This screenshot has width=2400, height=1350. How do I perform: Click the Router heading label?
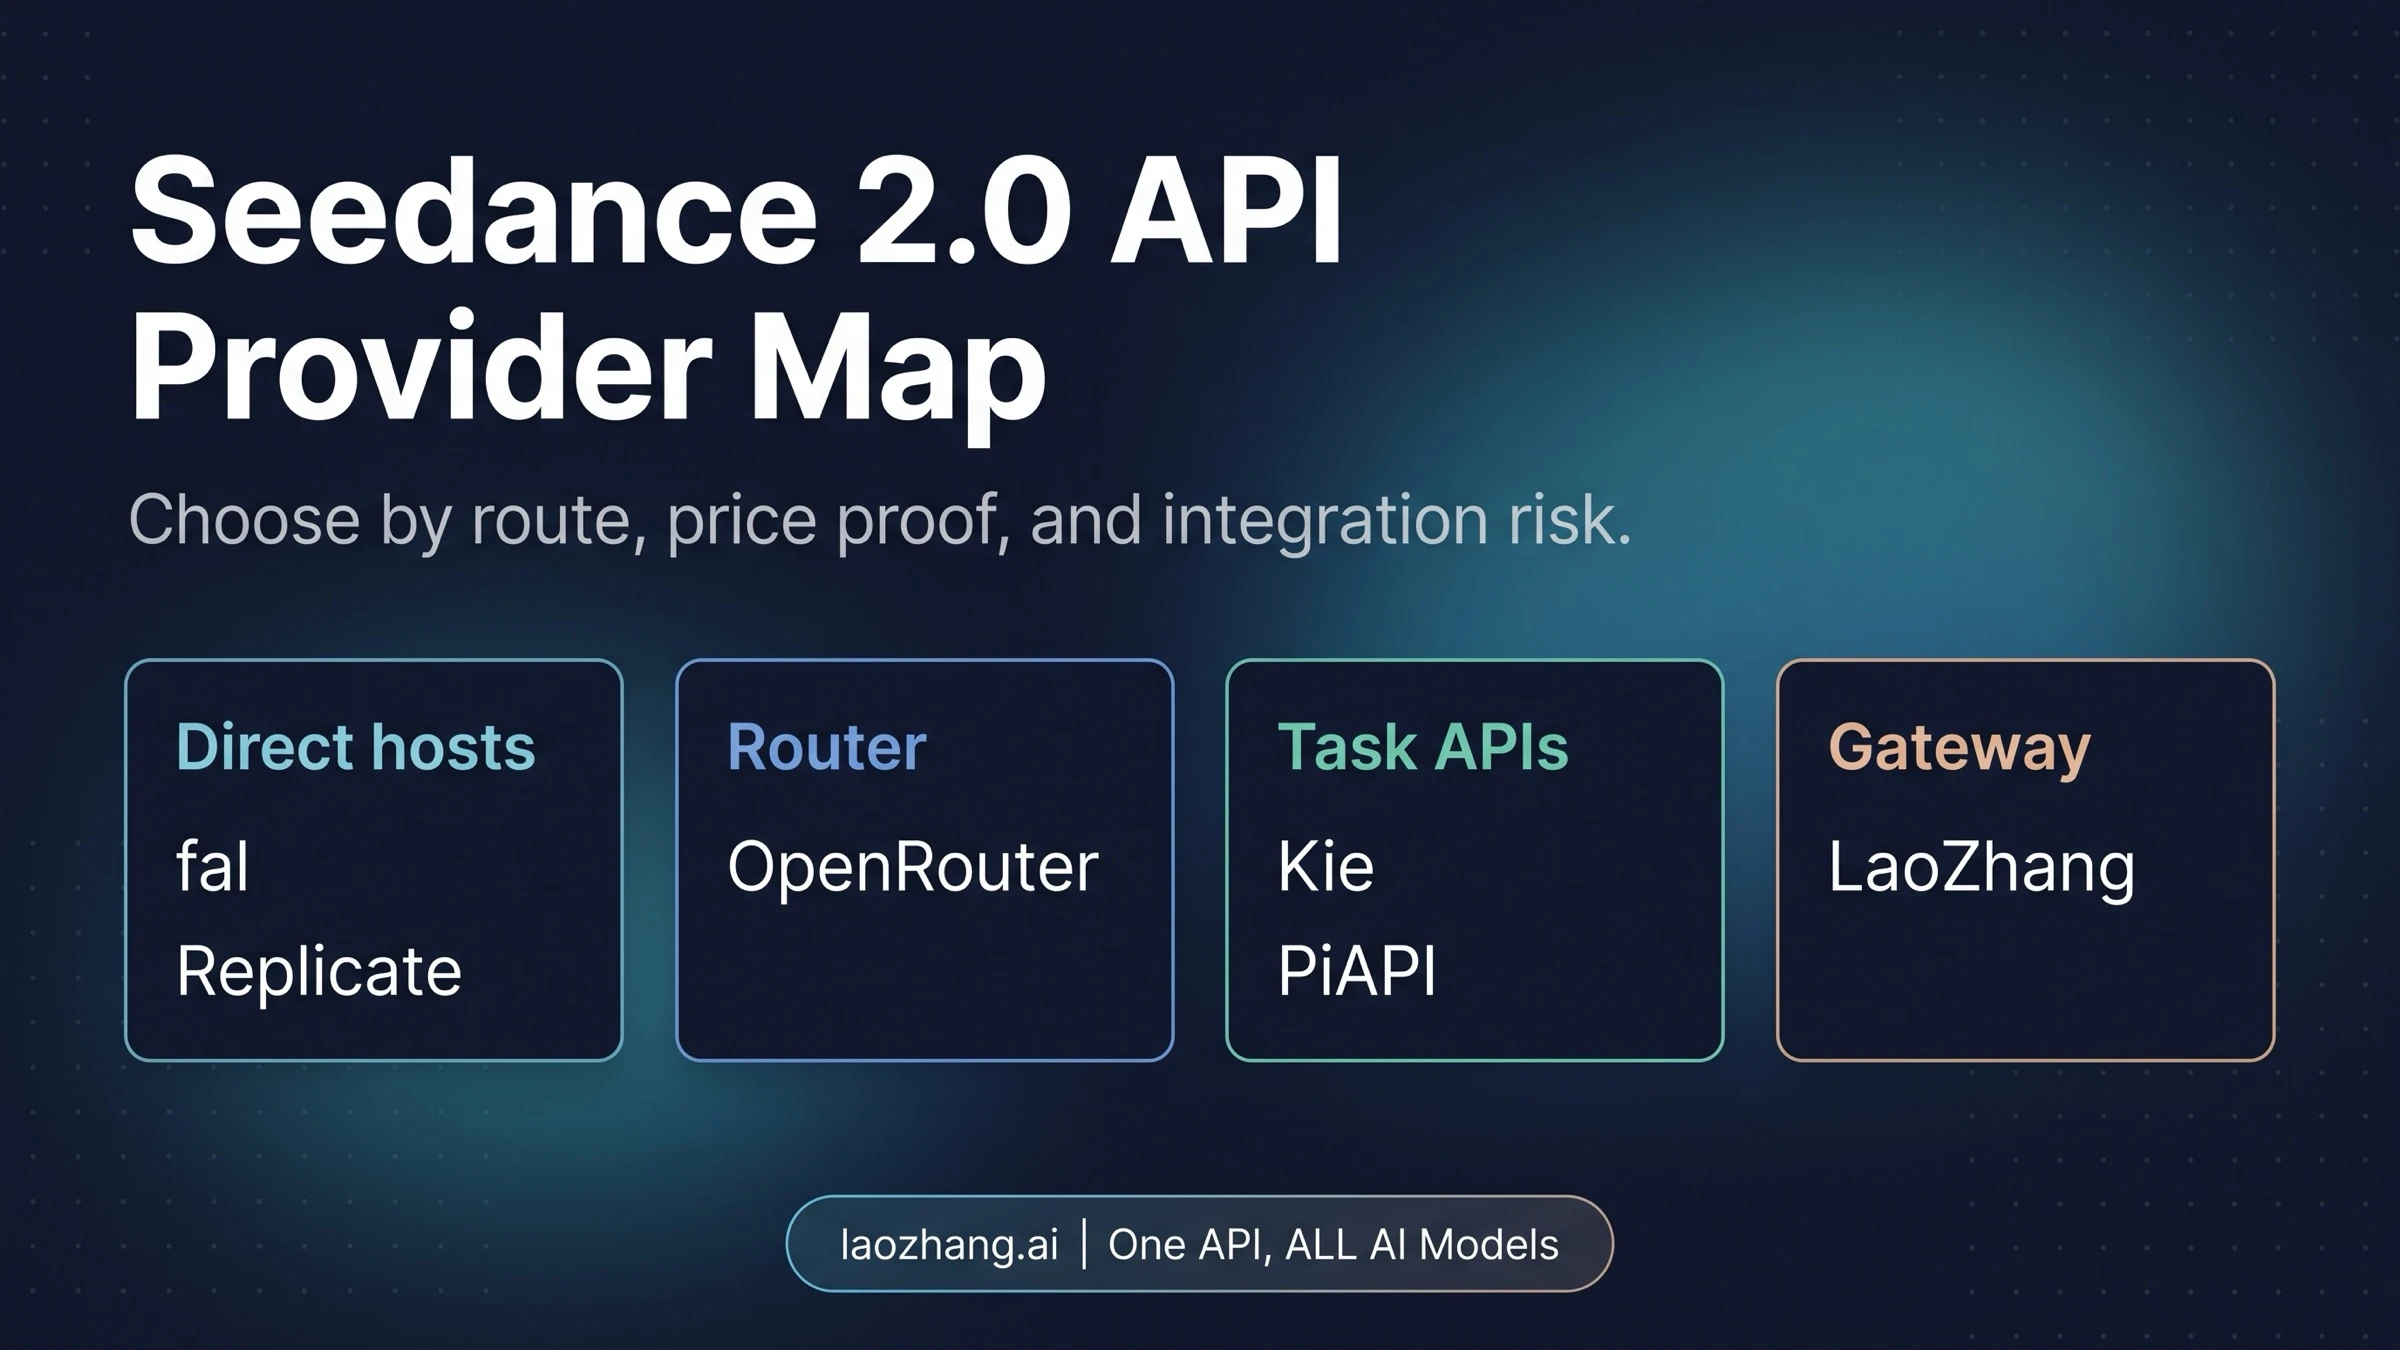828,745
